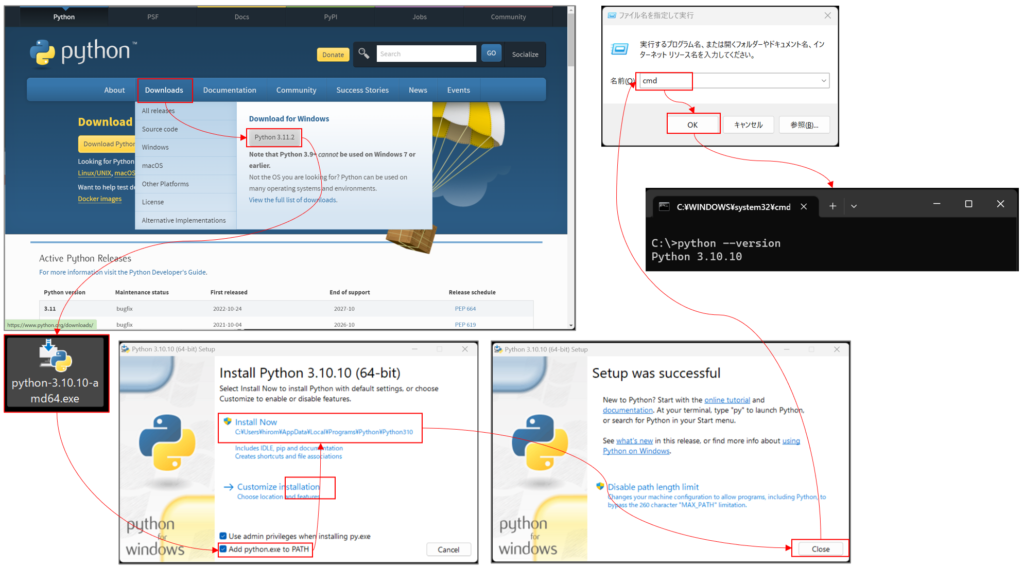
Task: Click the yellow Donate button
Action: point(333,55)
